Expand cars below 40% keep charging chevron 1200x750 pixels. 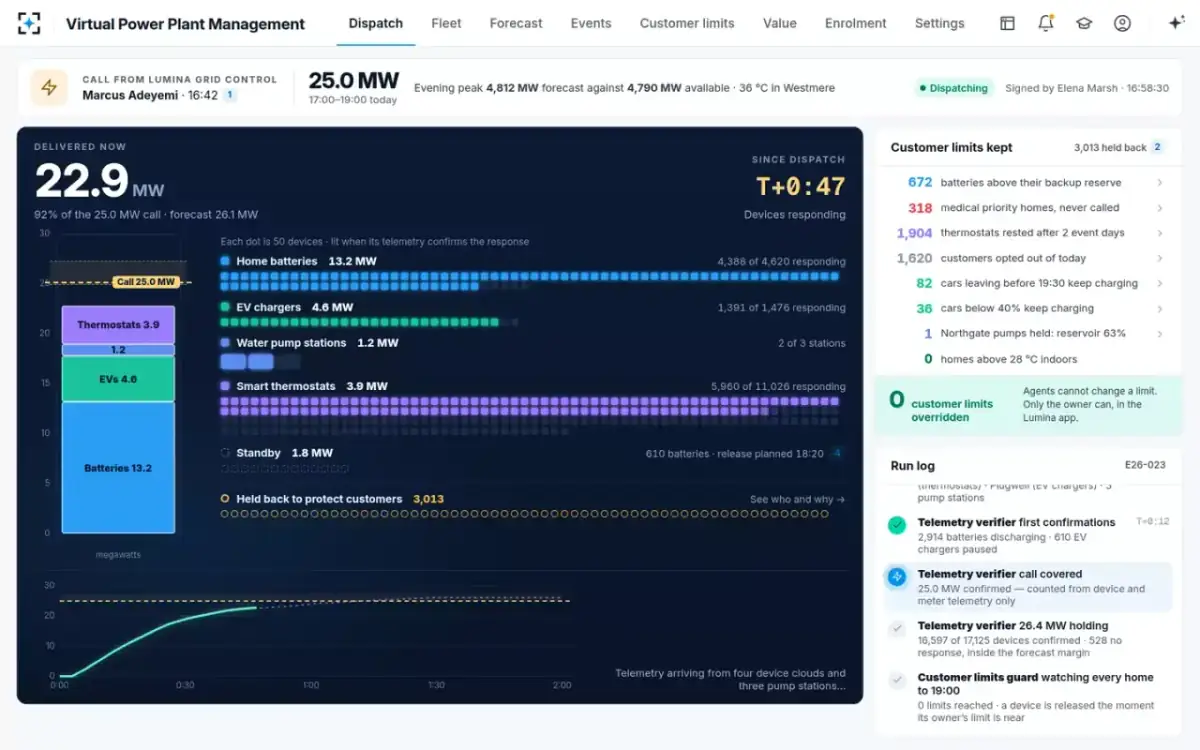coord(1159,308)
